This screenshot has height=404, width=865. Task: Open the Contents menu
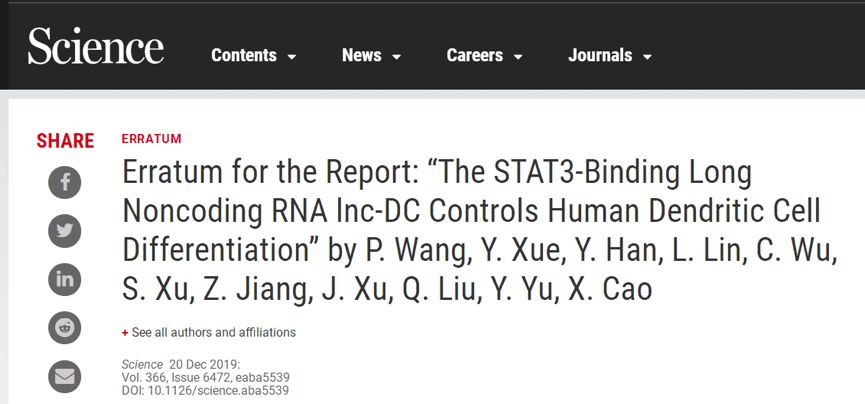pyautogui.click(x=244, y=56)
